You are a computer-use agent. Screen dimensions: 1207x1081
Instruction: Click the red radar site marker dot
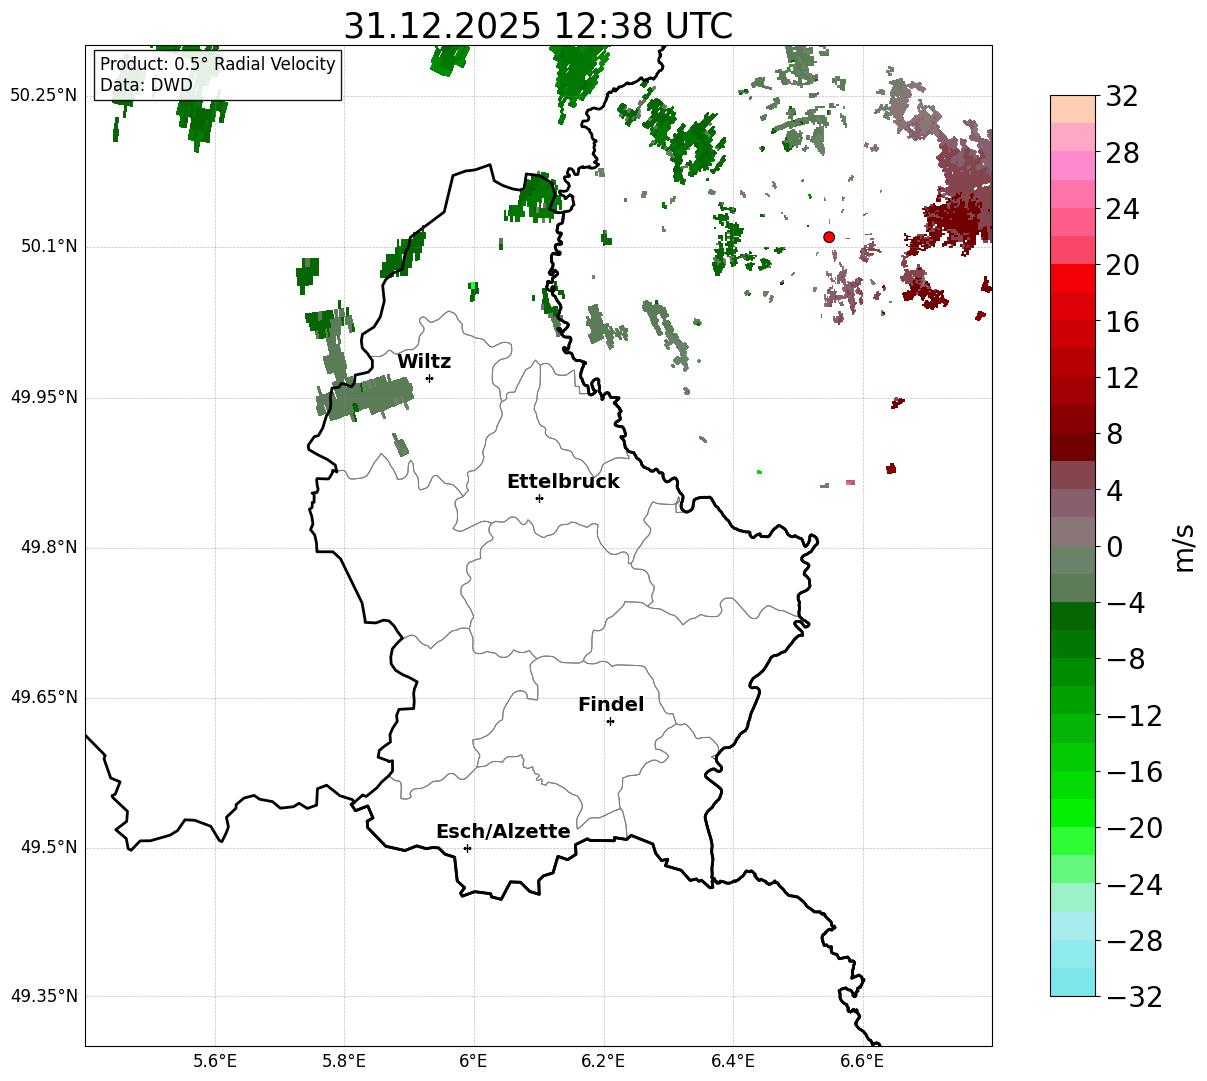[x=829, y=237]
